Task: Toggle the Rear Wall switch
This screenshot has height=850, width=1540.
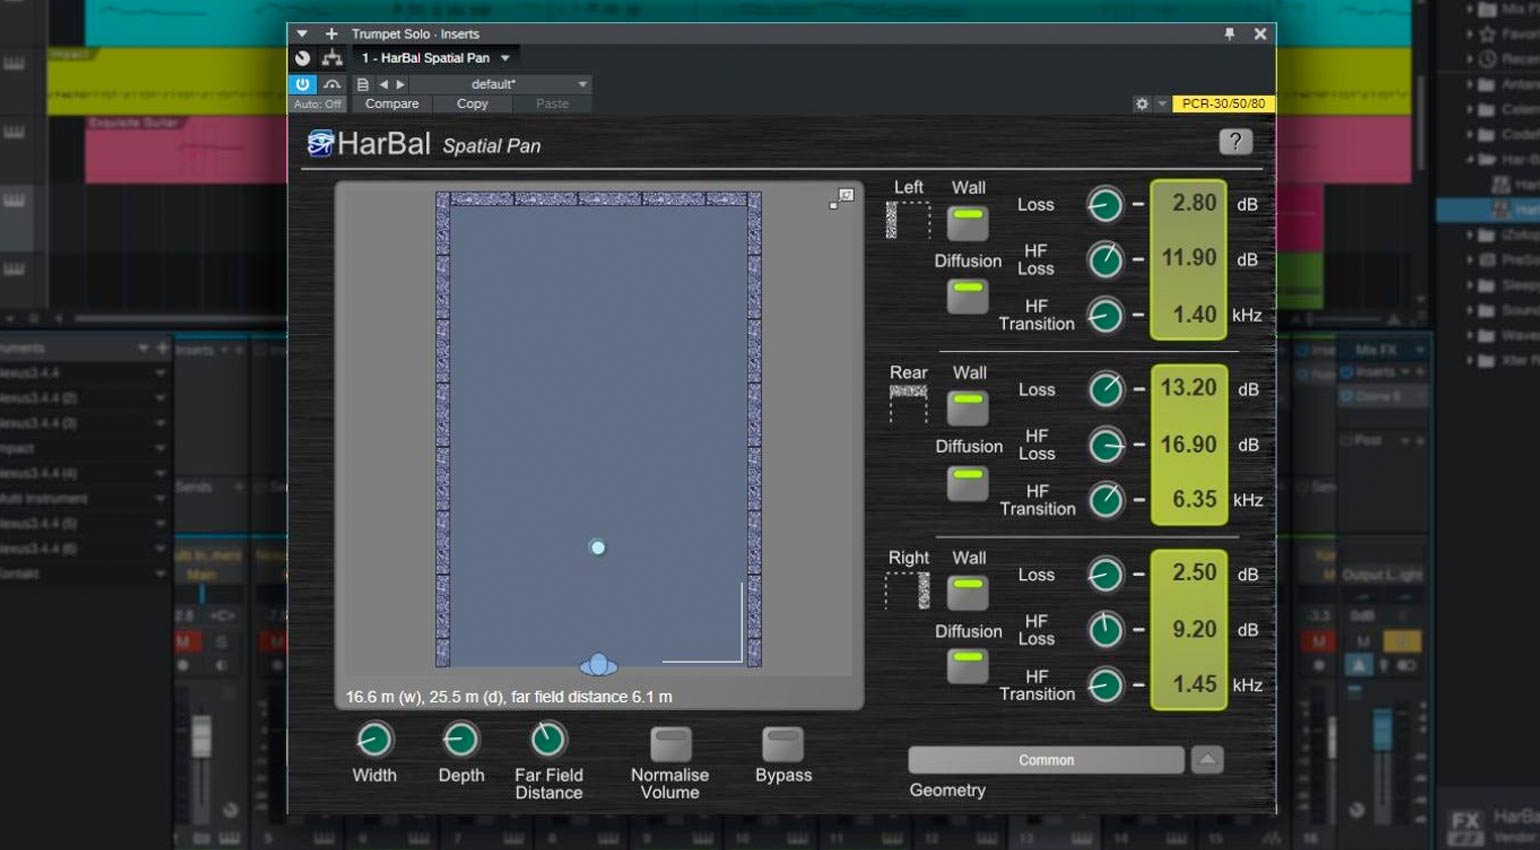Action: pos(967,407)
